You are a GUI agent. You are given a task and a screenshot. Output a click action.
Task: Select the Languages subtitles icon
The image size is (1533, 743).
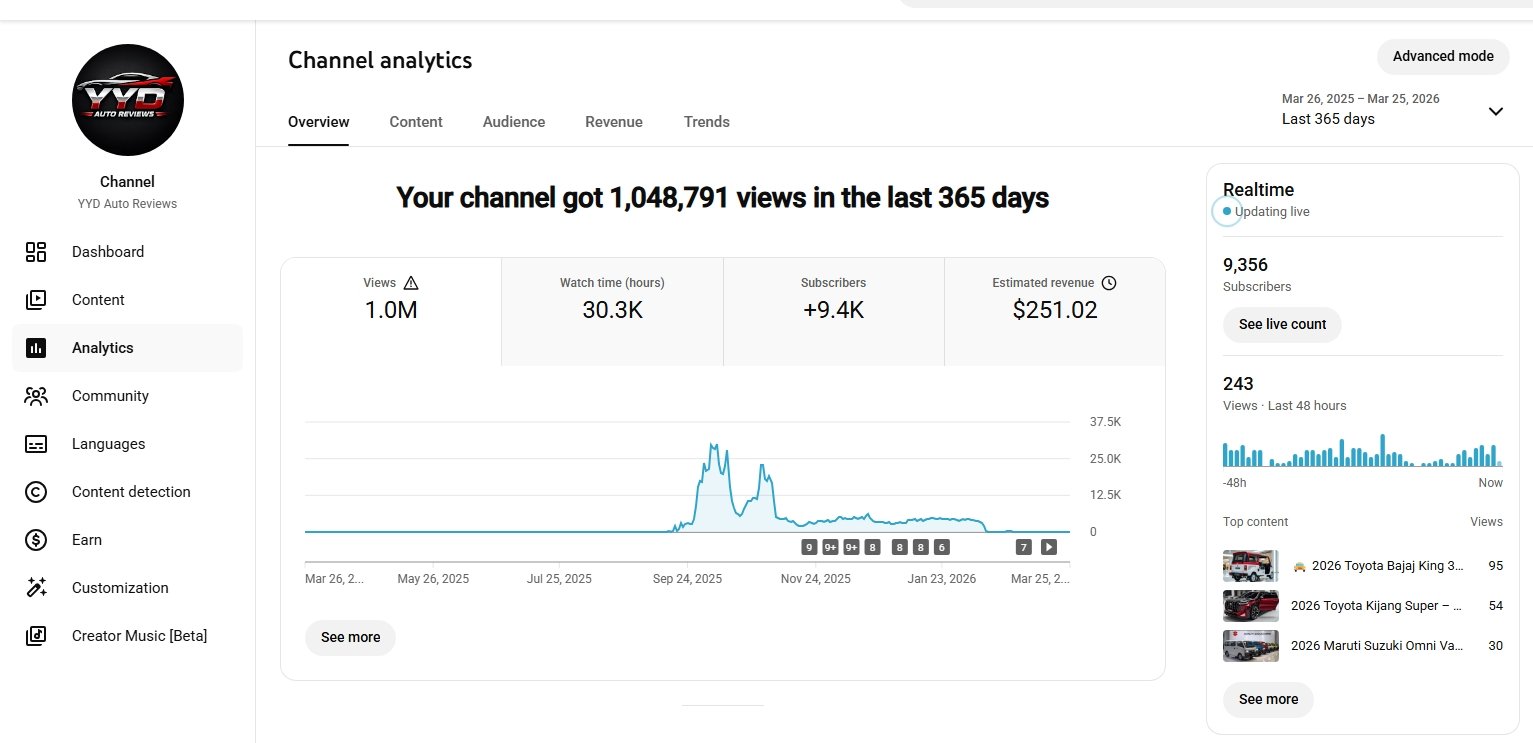(x=36, y=444)
